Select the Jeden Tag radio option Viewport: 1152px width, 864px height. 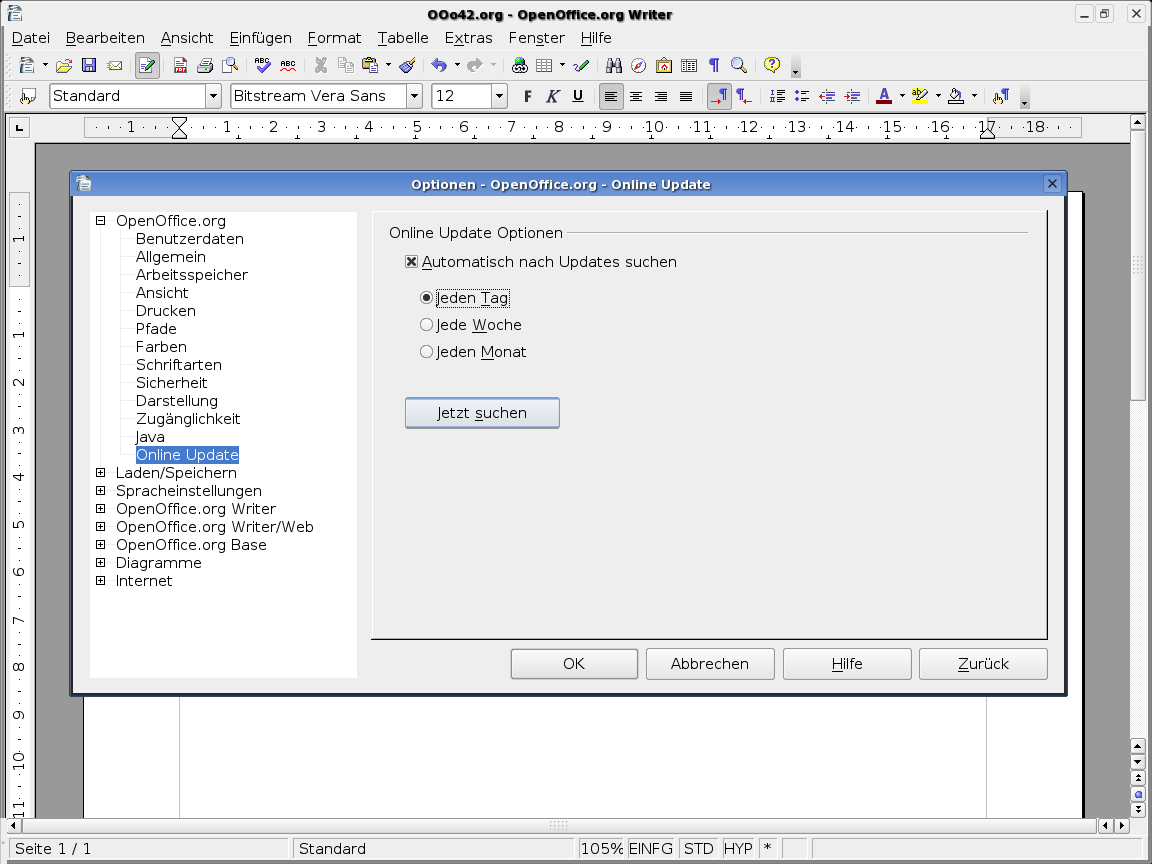[x=426, y=298]
